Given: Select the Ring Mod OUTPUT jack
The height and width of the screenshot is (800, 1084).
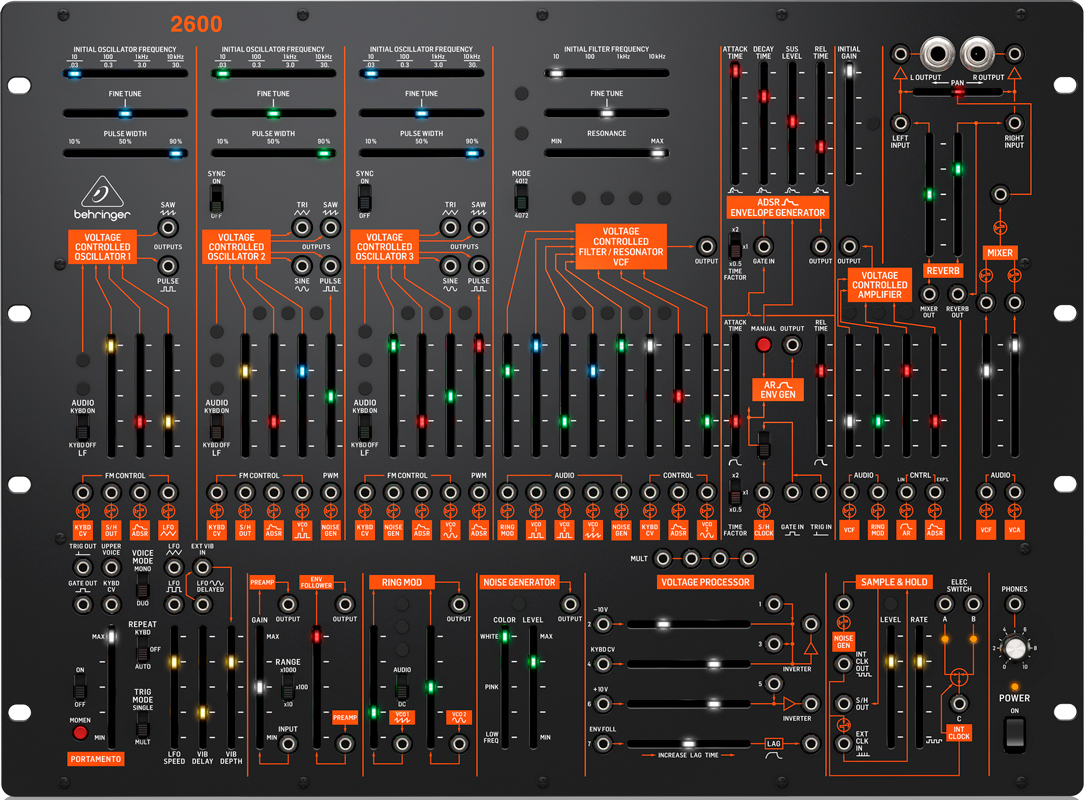Looking at the screenshot, I should 459,603.
